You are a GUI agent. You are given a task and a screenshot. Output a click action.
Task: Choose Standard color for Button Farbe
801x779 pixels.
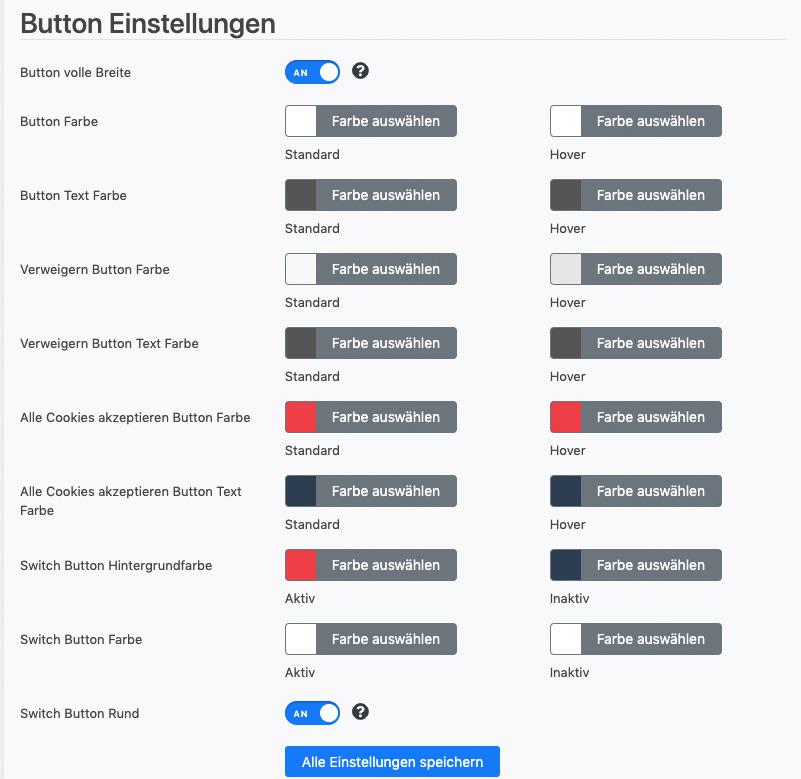(x=371, y=121)
